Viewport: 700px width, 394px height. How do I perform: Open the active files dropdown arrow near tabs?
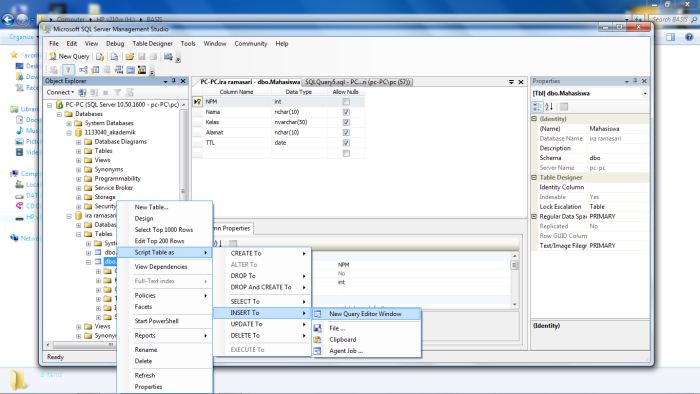click(x=511, y=82)
